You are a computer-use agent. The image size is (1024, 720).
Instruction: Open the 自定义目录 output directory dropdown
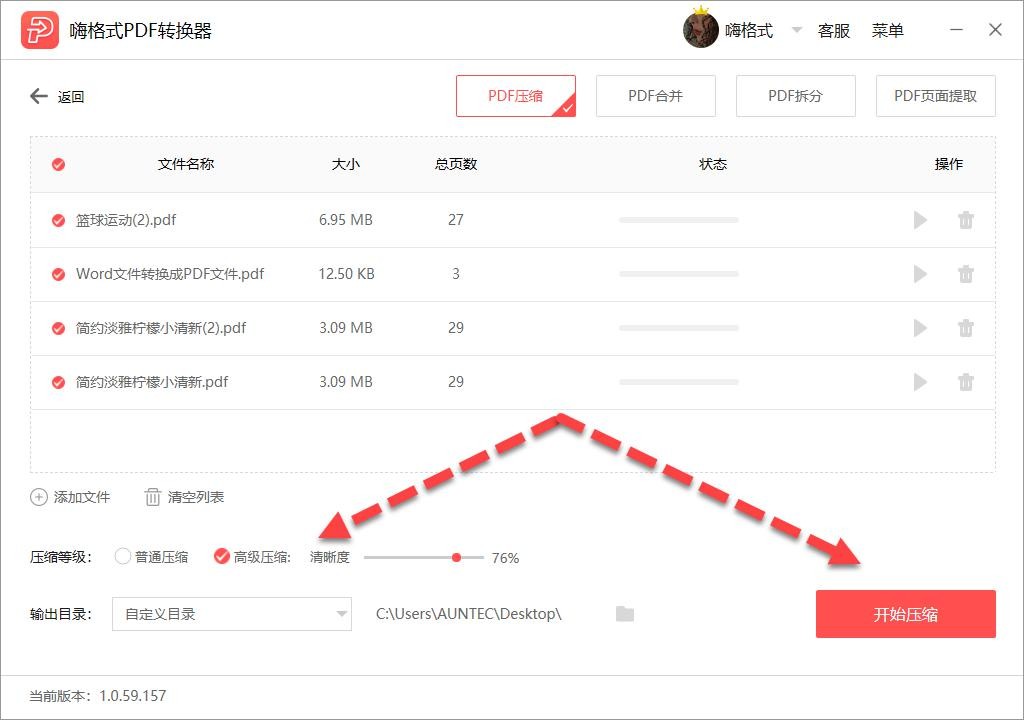tap(232, 614)
